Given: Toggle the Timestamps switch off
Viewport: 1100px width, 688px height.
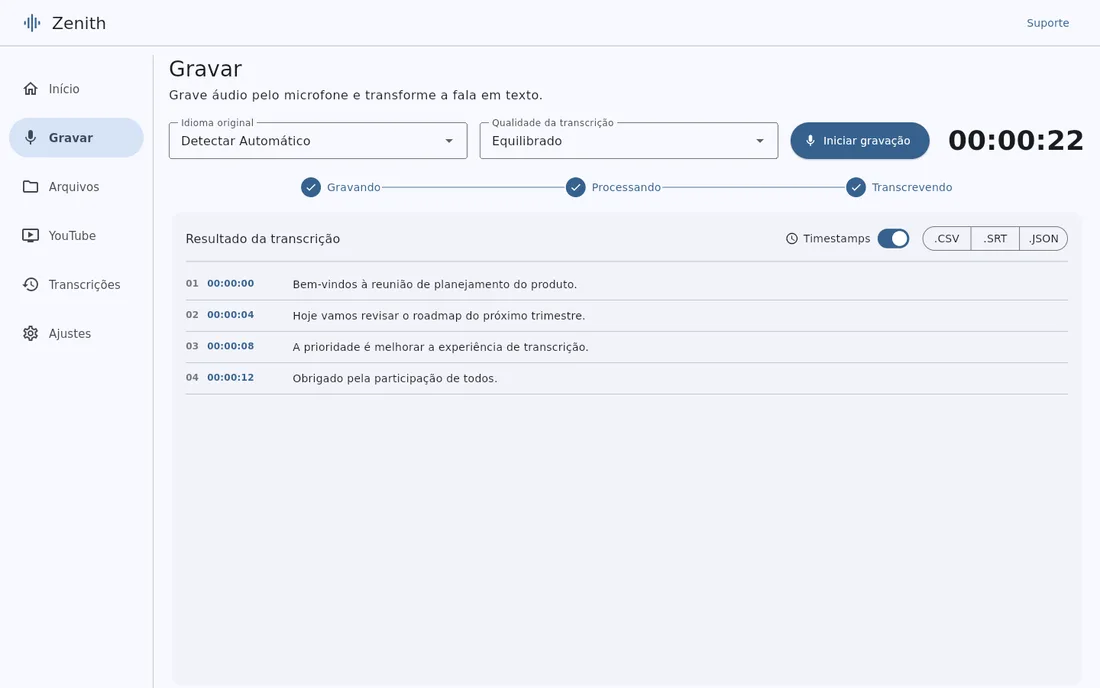Looking at the screenshot, I should (893, 238).
